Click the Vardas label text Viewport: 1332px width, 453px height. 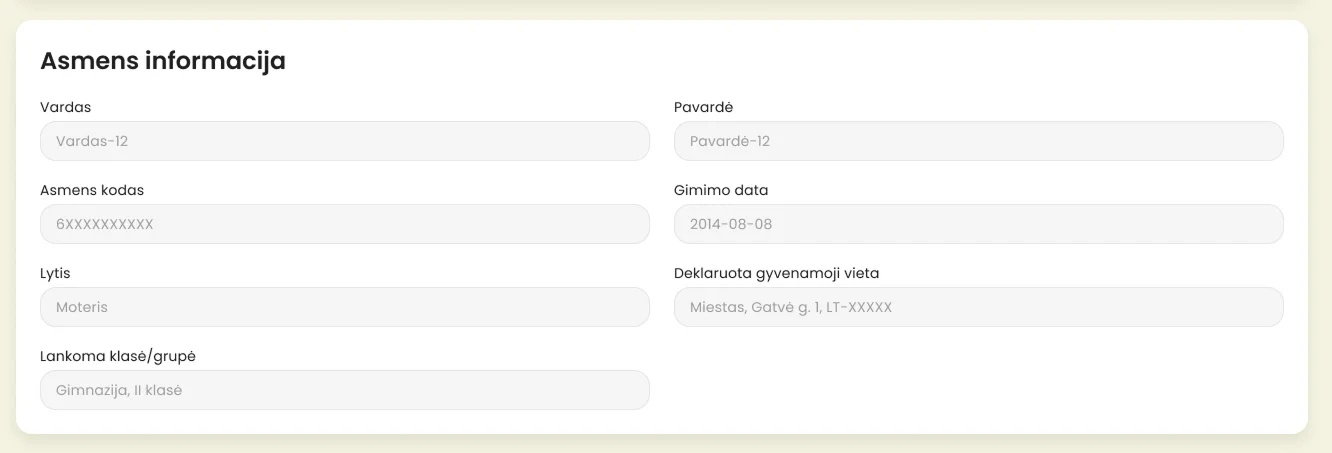(66, 107)
